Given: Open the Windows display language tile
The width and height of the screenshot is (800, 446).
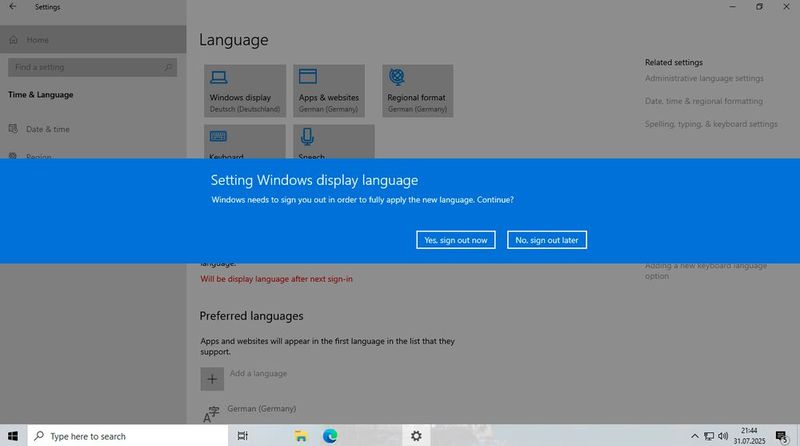Looking at the screenshot, I should coord(245,90).
